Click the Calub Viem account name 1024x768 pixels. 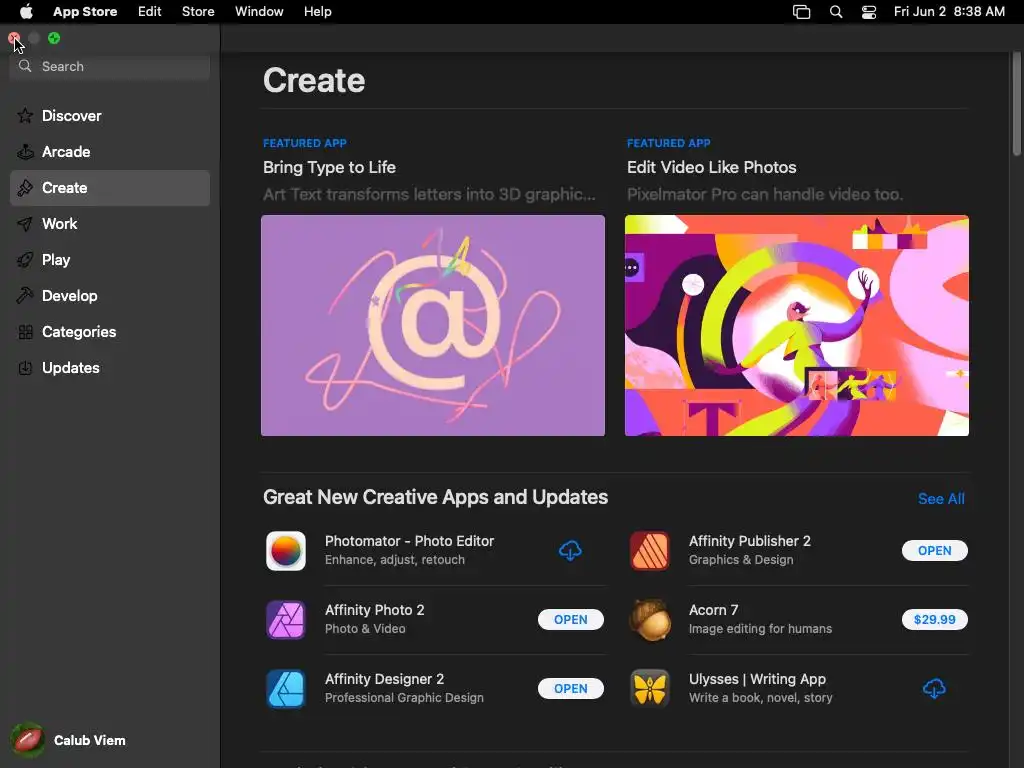click(x=89, y=740)
